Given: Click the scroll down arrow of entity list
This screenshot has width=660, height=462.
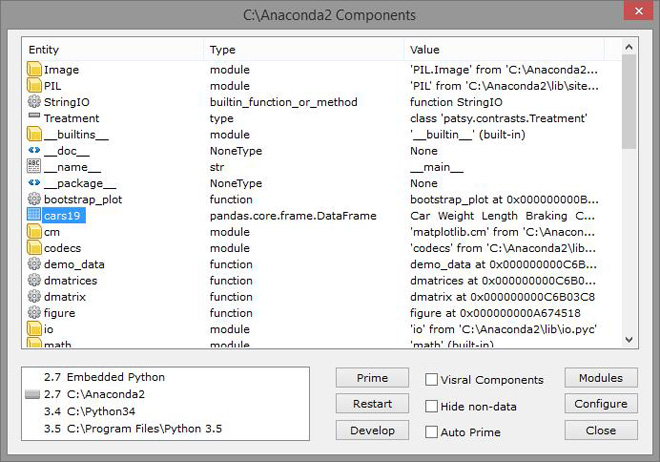Looking at the screenshot, I should [629, 339].
